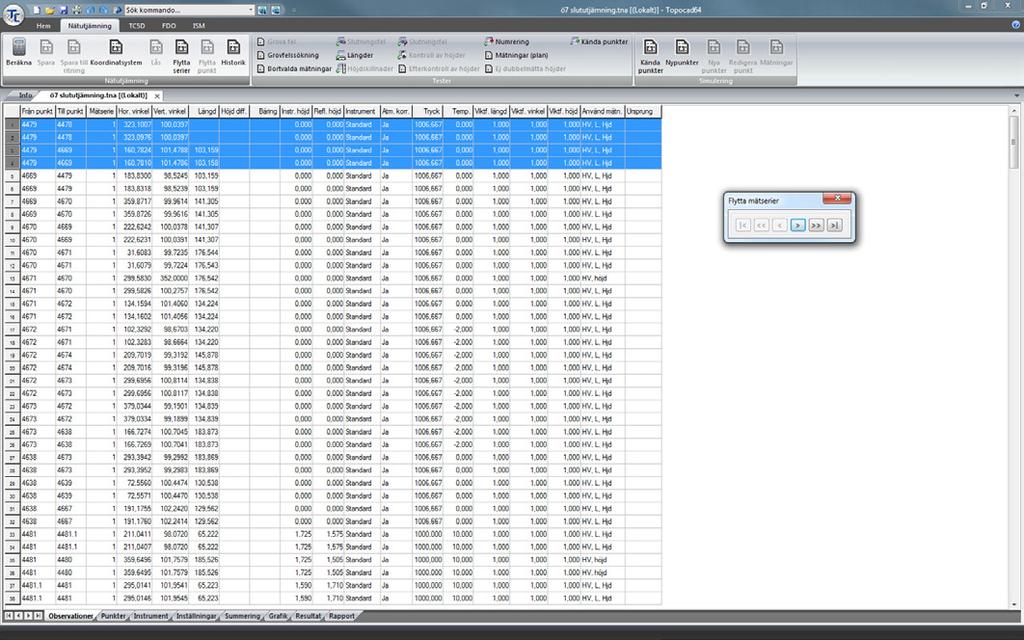Select the Flytta serier ribbon button
This screenshot has width=1024, height=640.
click(x=182, y=55)
